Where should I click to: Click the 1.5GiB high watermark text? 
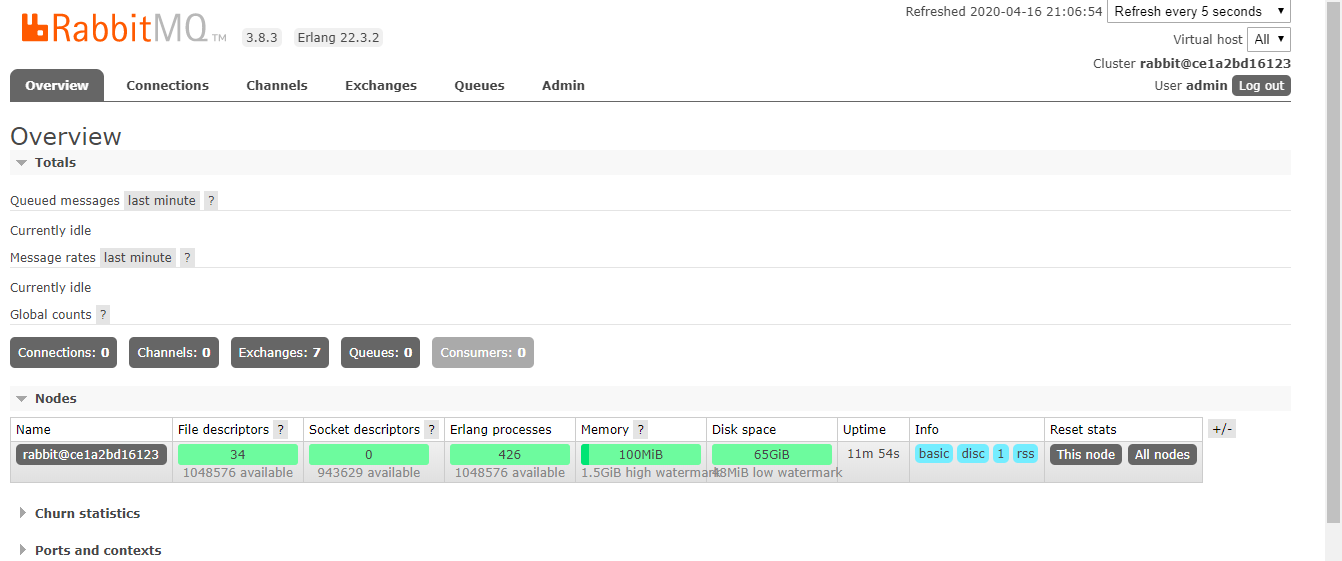point(651,473)
